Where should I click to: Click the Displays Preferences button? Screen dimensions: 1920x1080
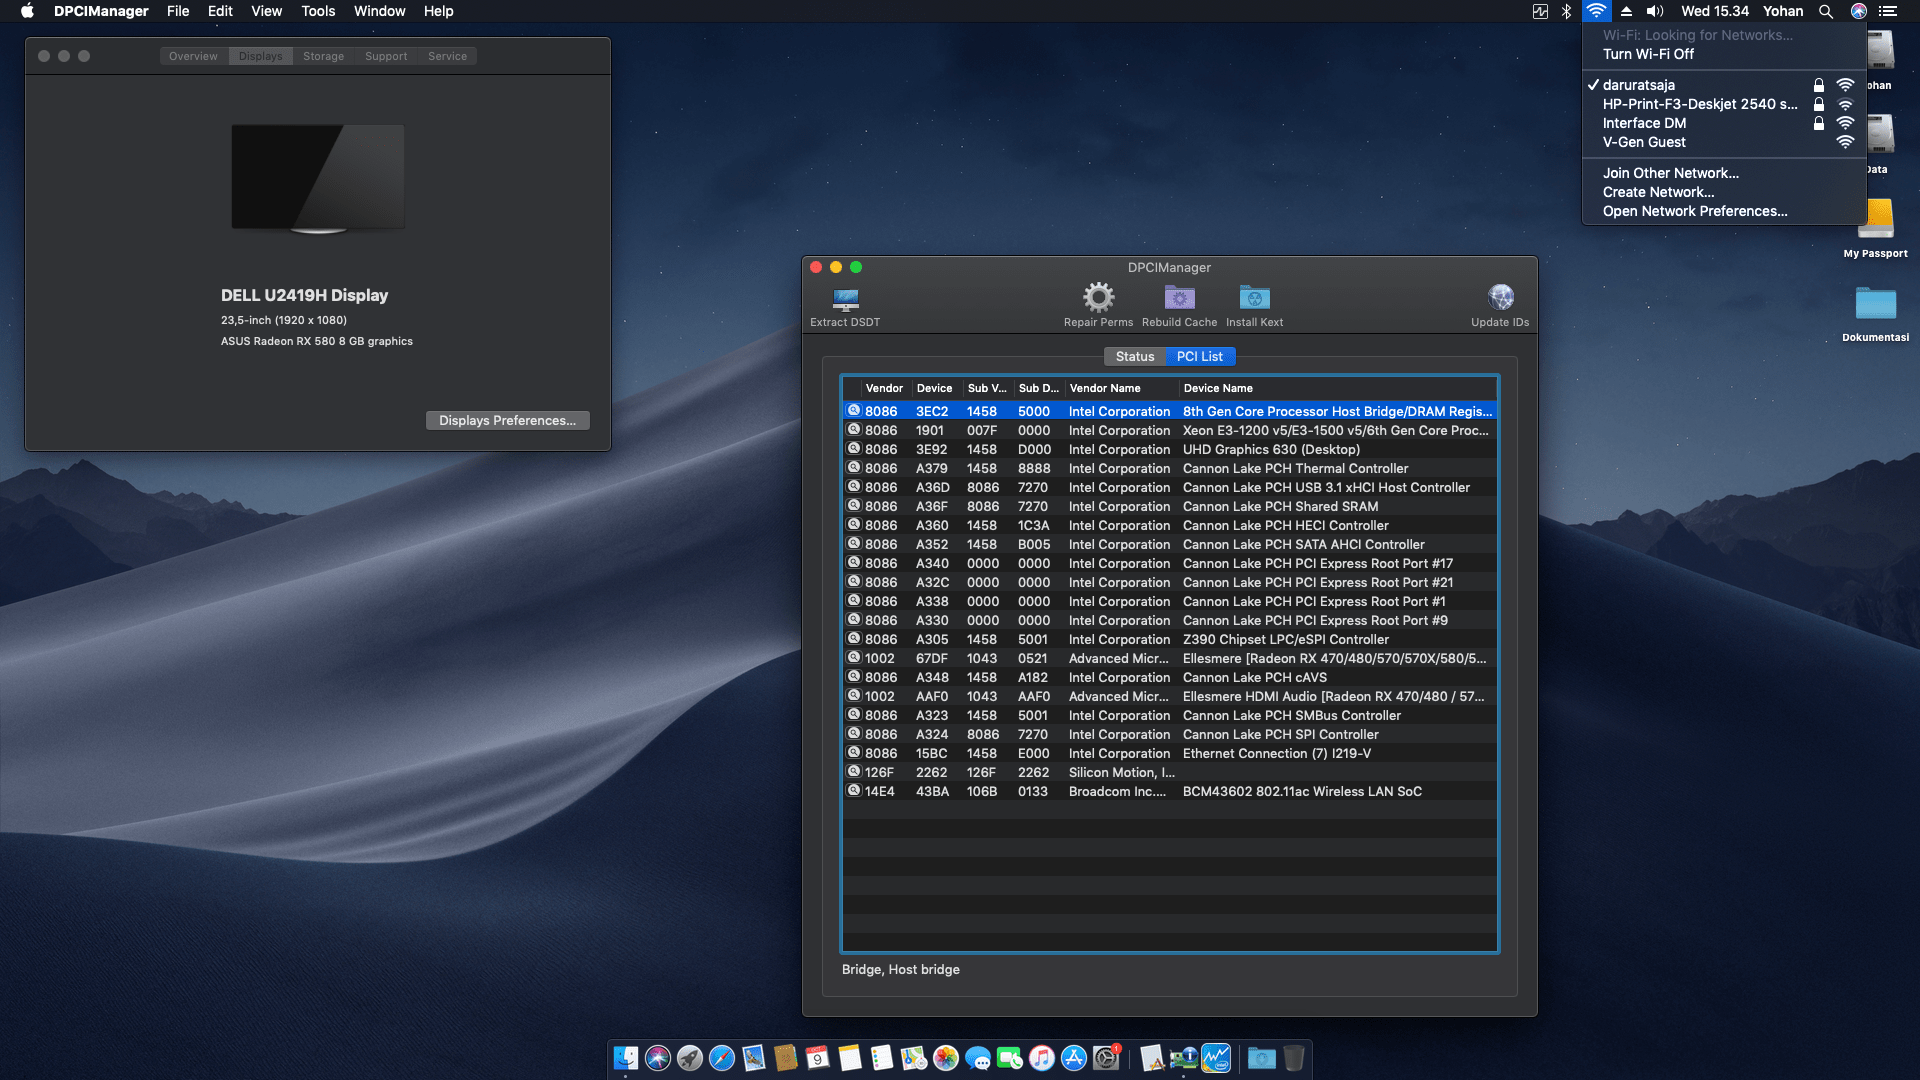tap(507, 420)
